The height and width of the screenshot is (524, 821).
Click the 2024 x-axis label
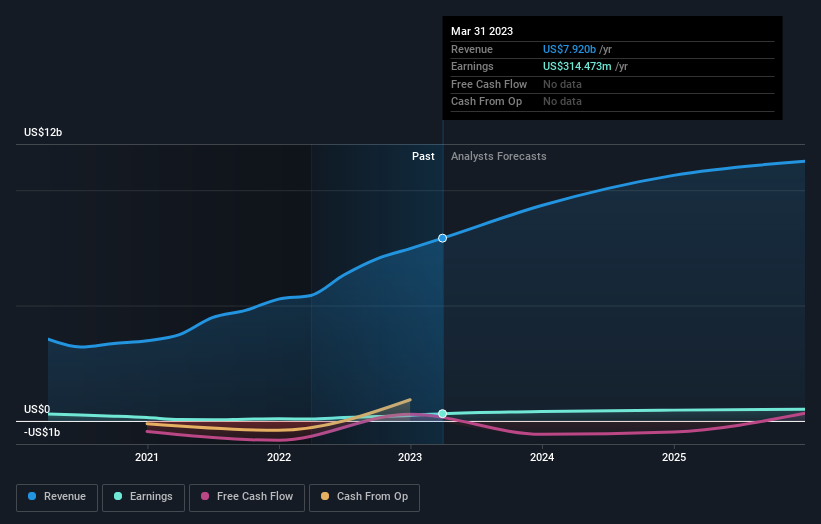542,457
